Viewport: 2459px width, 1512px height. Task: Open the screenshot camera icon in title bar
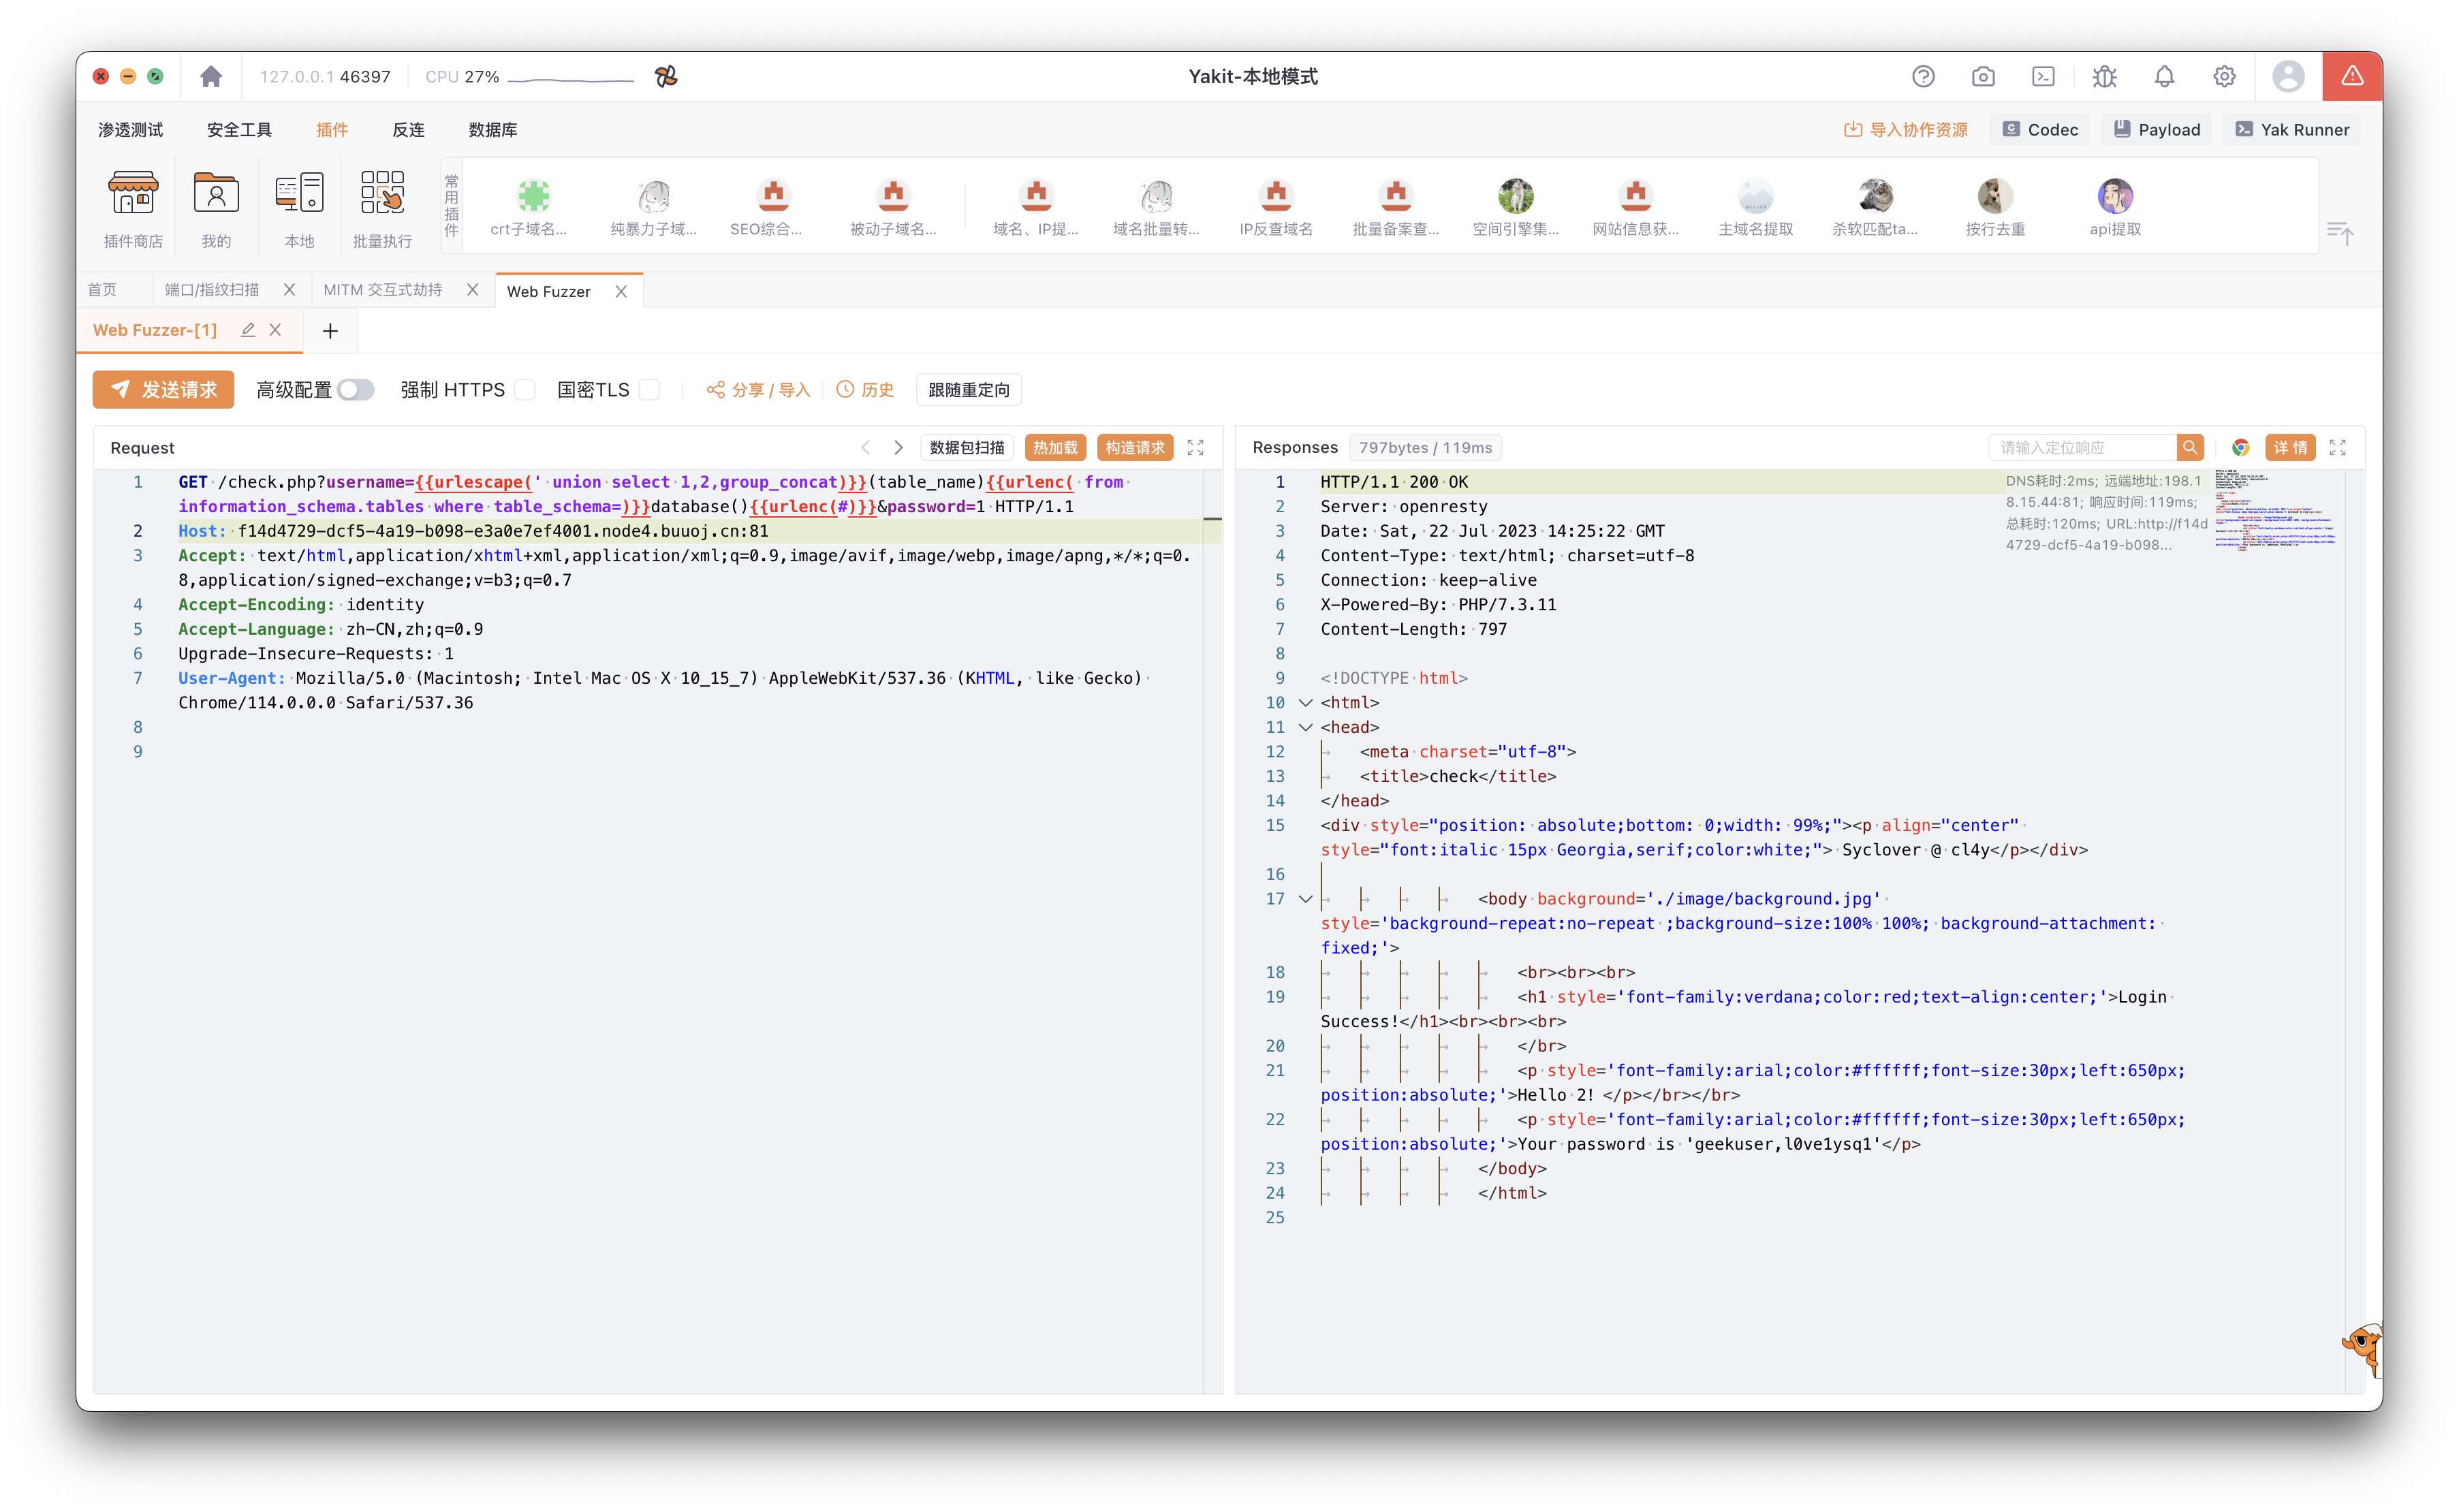1982,77
